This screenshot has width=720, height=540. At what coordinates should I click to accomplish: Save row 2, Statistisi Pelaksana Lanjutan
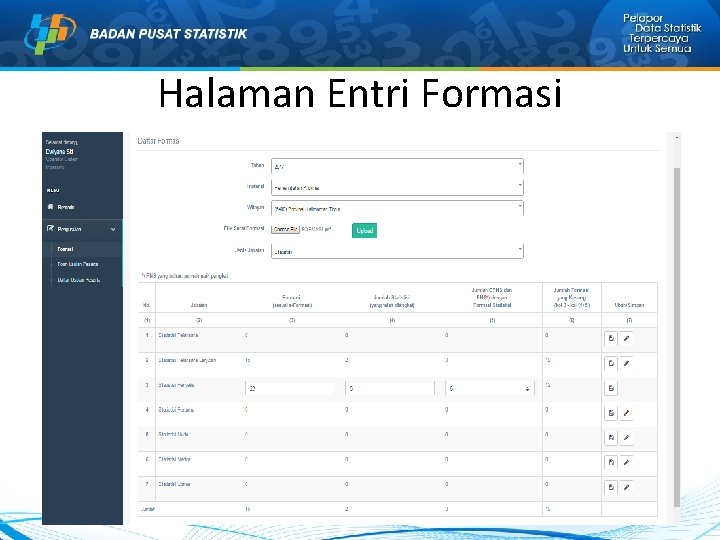(x=611, y=363)
